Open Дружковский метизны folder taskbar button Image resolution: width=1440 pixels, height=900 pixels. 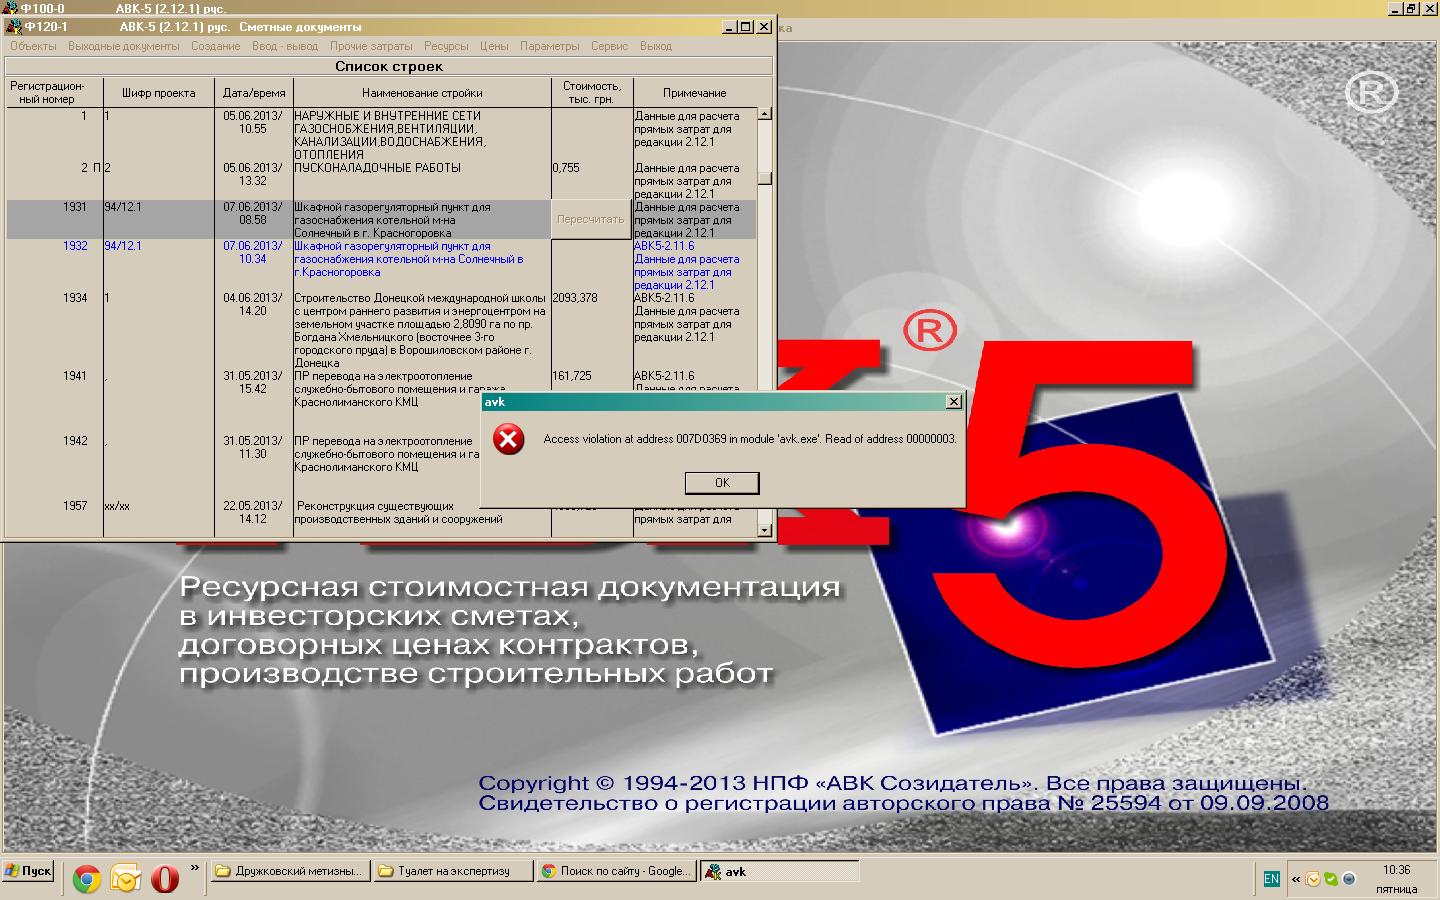289,872
